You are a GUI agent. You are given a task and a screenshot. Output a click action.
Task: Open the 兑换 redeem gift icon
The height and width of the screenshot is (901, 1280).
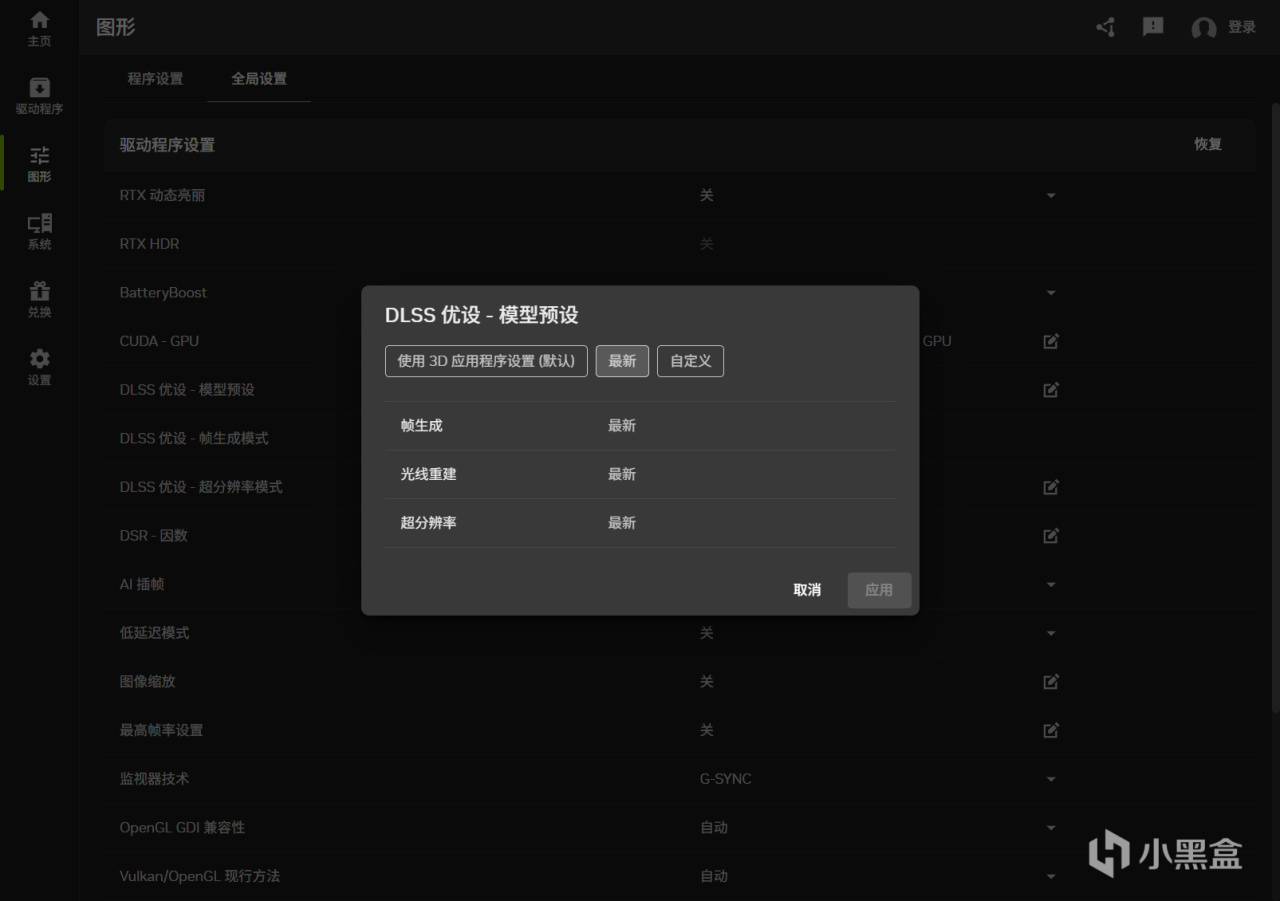click(x=40, y=291)
